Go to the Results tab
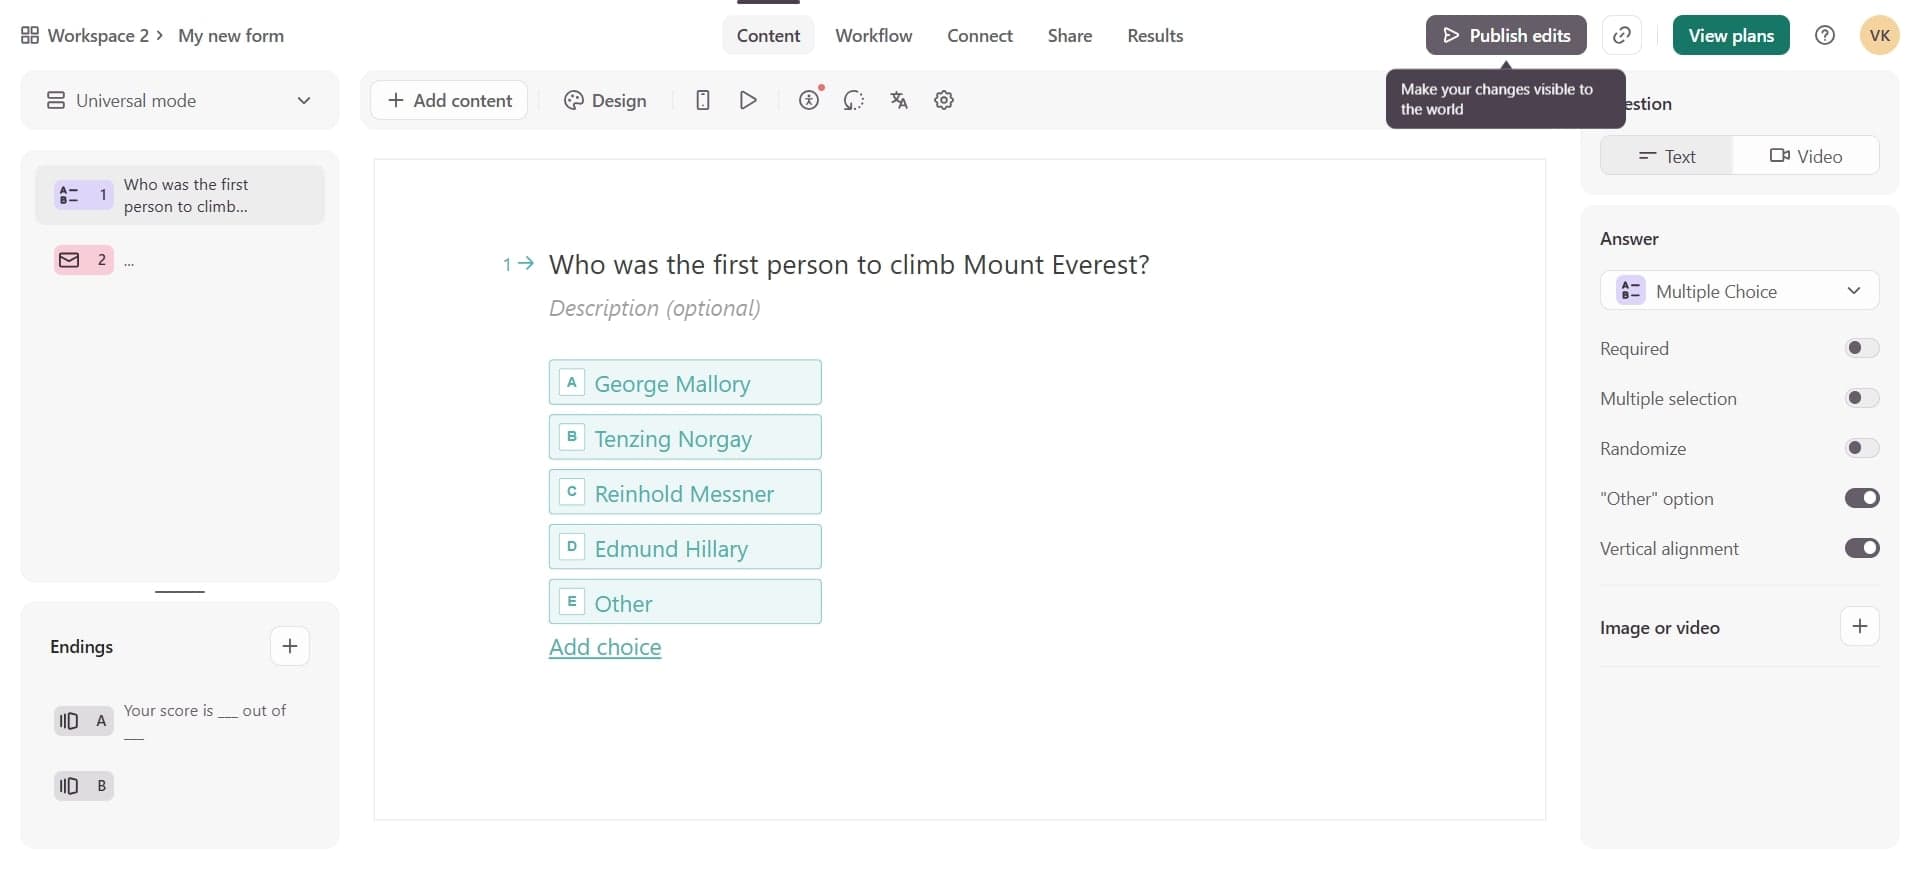Viewport: 1920px width, 869px height. (1154, 36)
